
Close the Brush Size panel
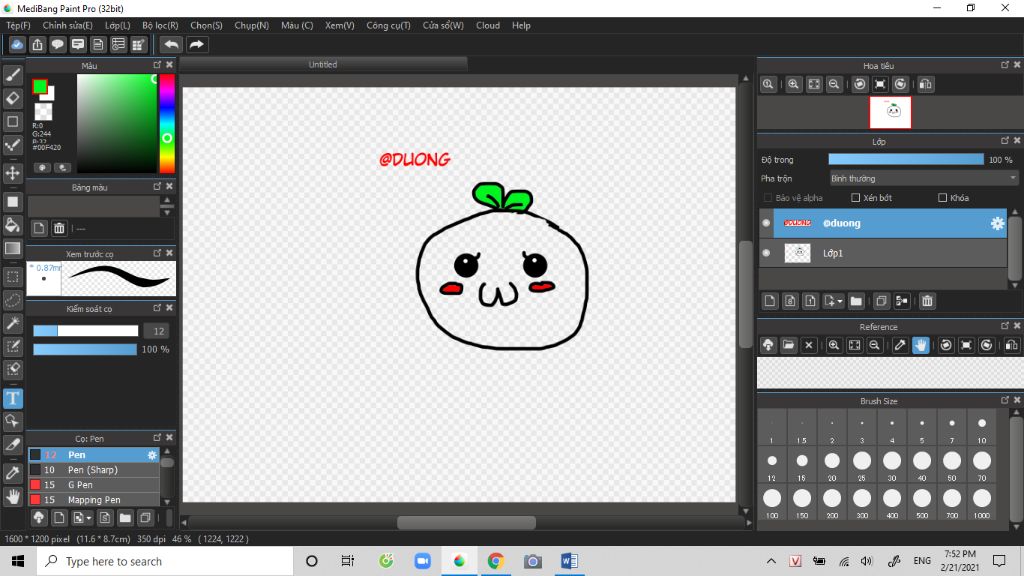pos(1017,400)
